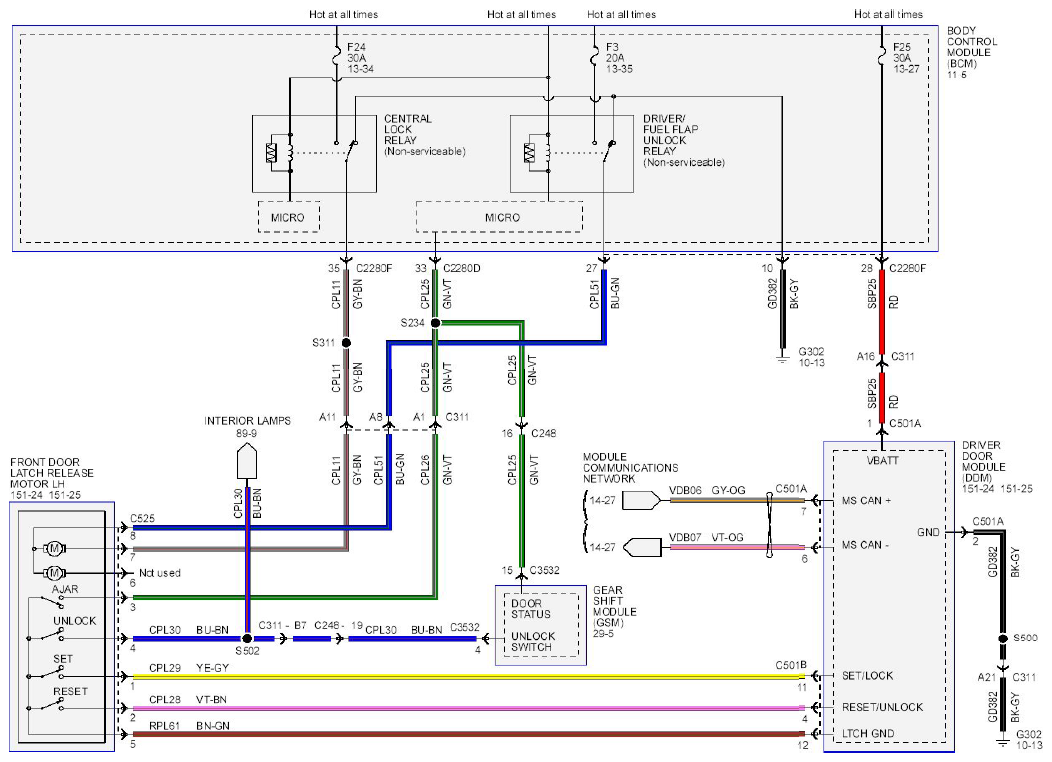Click the ground symbol below A21 C311
Screen dimensions: 1052x762
(1002, 743)
